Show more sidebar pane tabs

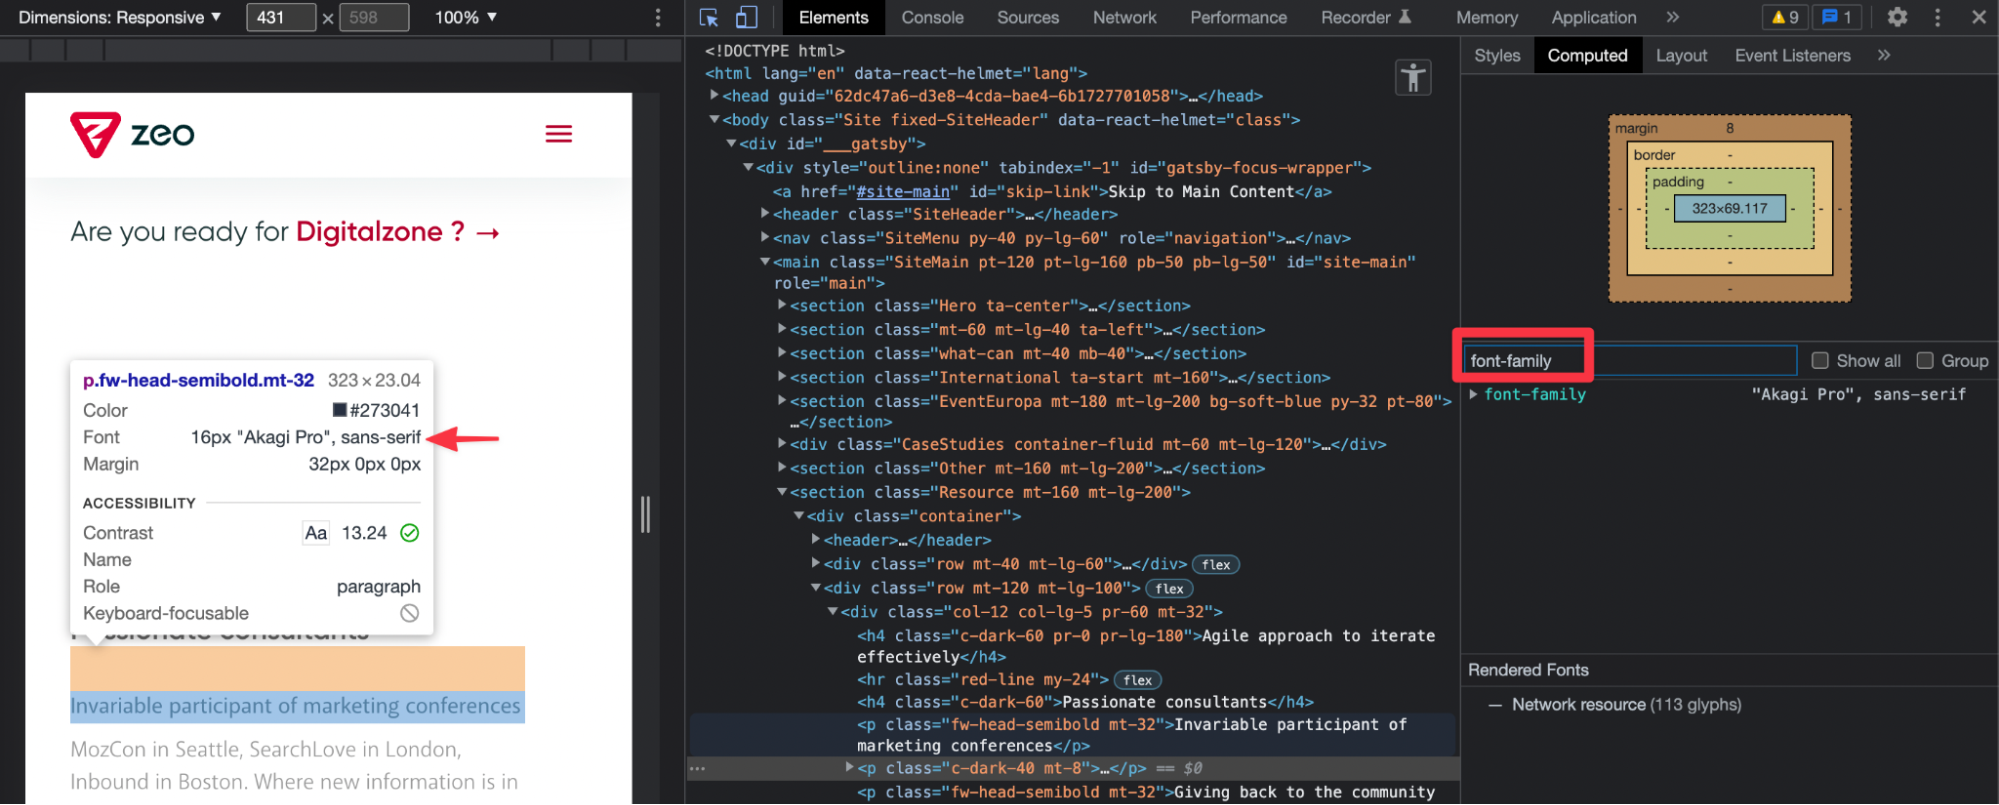click(1884, 55)
